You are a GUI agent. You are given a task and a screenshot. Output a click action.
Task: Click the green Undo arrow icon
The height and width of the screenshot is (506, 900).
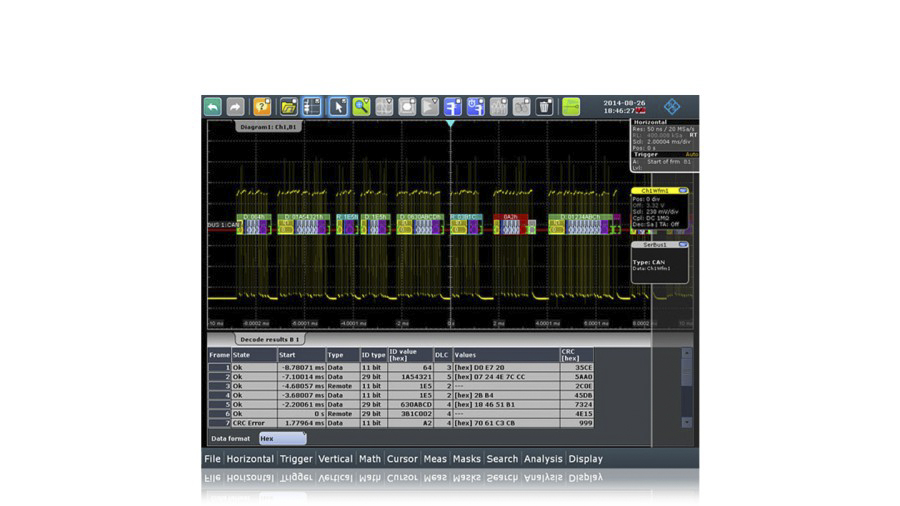(213, 107)
